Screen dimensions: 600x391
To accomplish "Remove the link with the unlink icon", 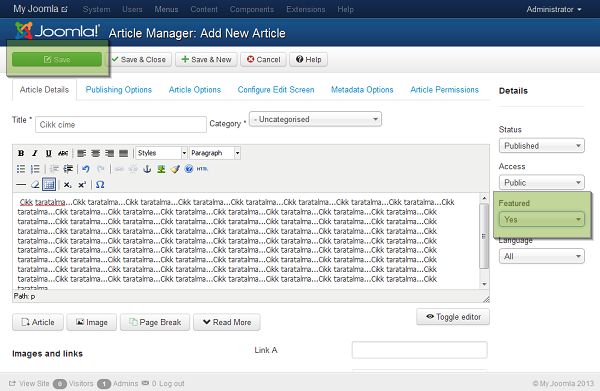I will pos(133,169).
